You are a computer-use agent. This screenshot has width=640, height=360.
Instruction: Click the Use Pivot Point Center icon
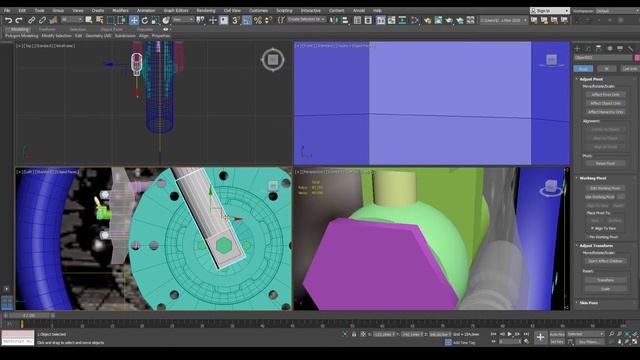tap(200, 20)
